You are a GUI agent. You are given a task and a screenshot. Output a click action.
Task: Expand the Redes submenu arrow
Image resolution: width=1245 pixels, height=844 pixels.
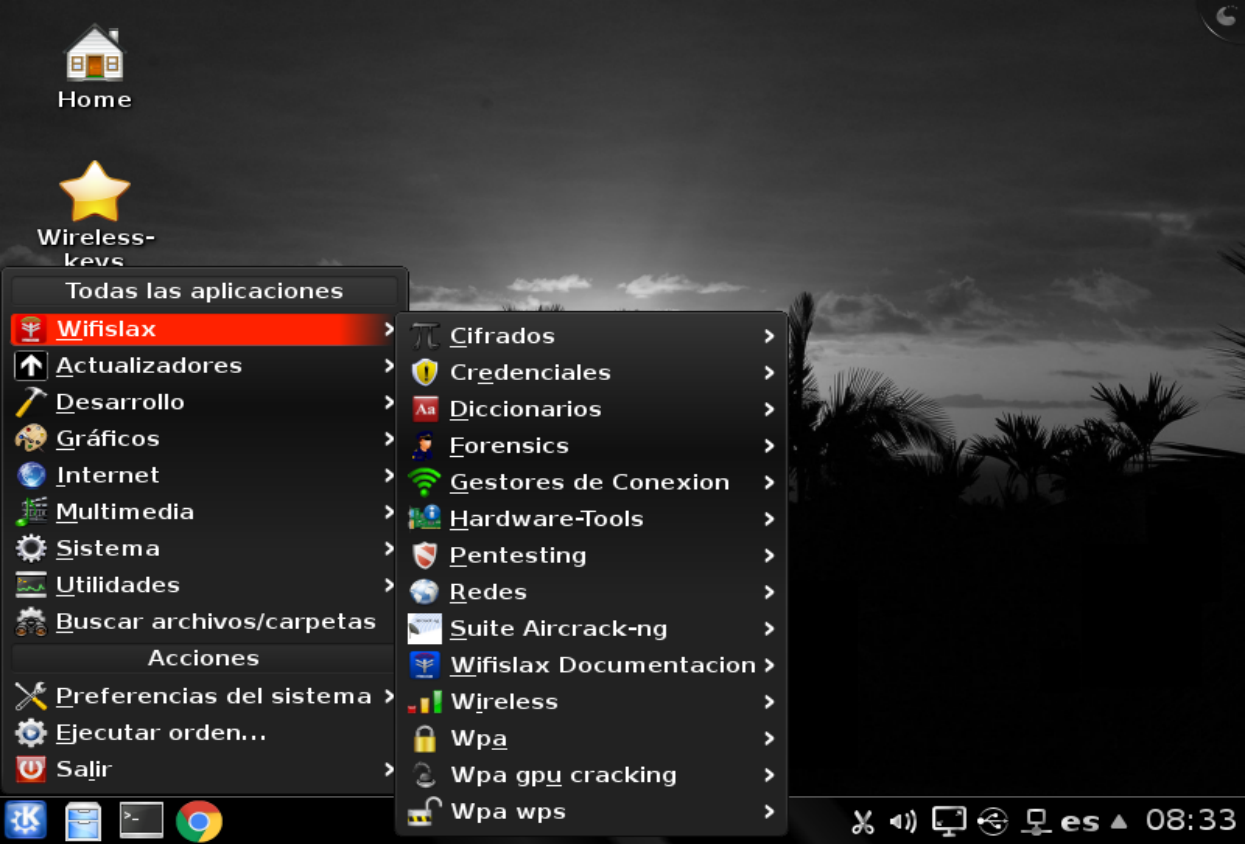769,592
